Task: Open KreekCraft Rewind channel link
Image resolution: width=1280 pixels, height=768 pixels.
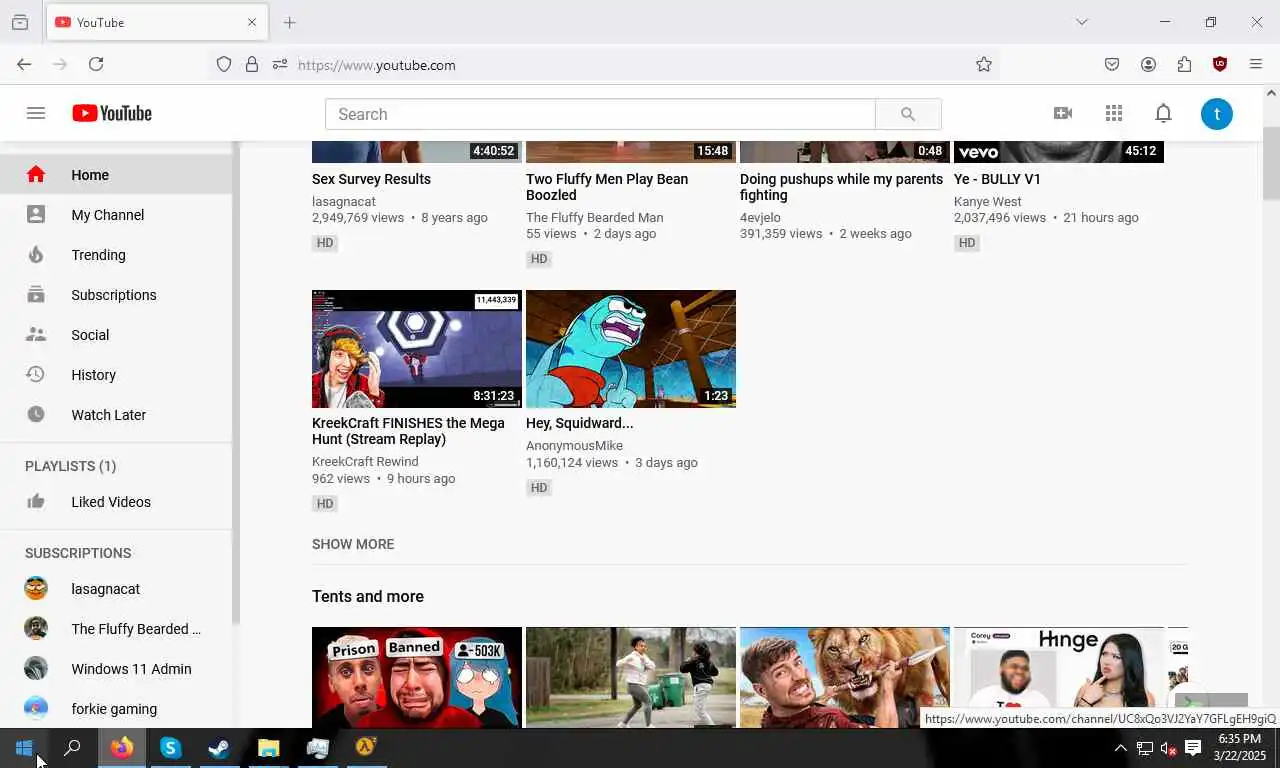Action: click(x=365, y=462)
